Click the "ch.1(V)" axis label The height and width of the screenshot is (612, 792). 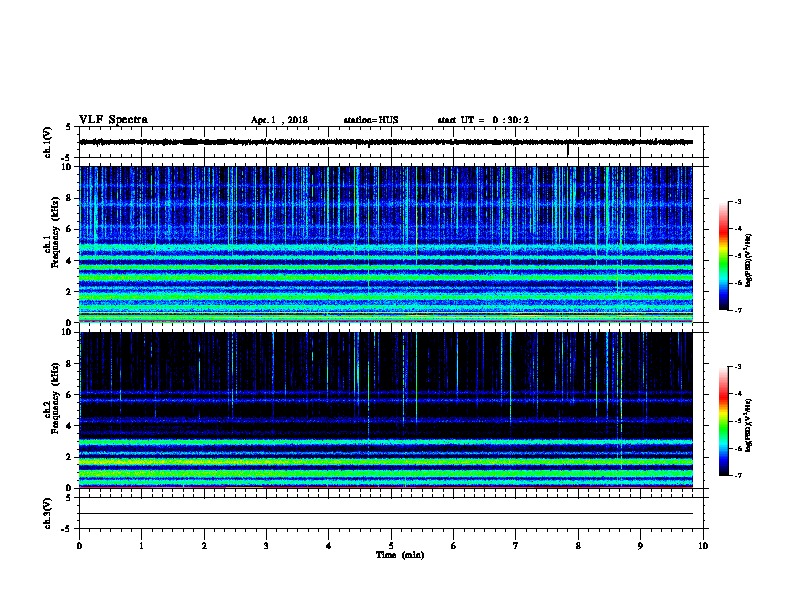[x=47, y=142]
